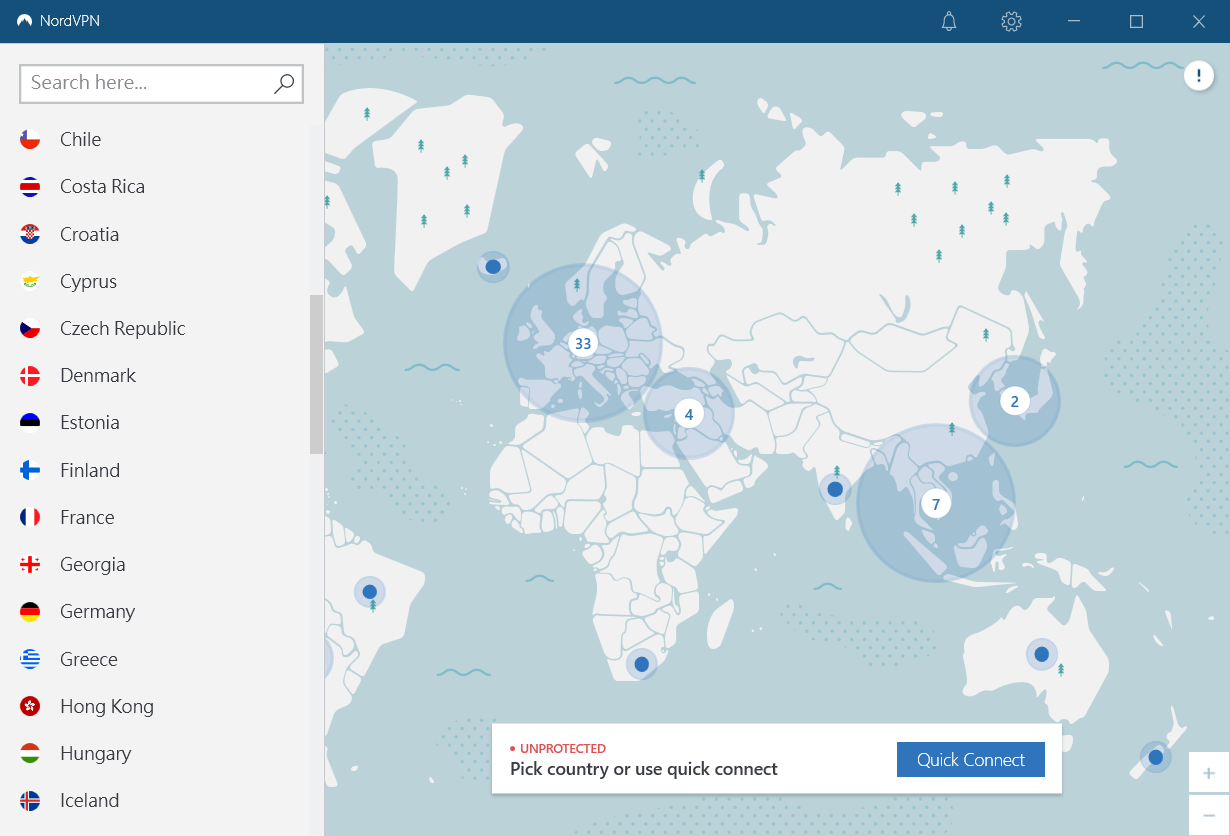Viewport: 1230px width, 836px height.
Task: Click the Estonia flag icon
Action: point(30,422)
